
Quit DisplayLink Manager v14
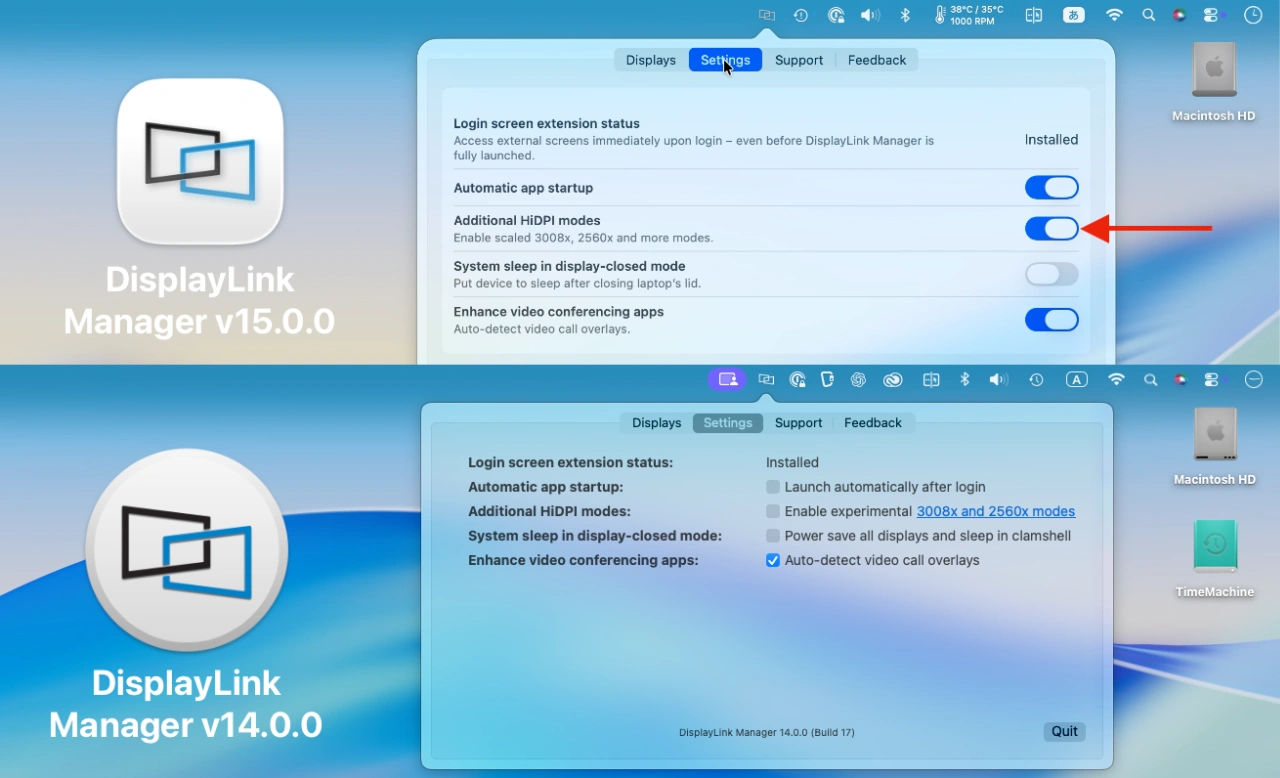pos(1063,731)
